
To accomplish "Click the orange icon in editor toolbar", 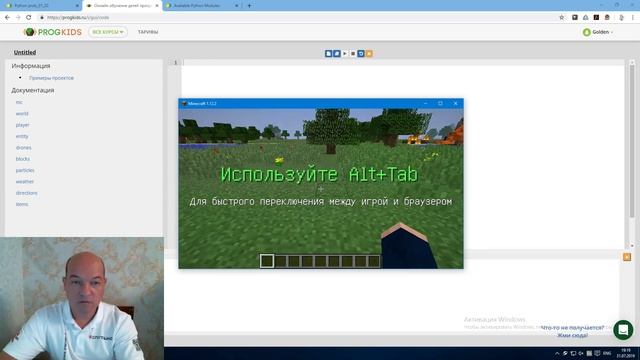I will point(369,53).
